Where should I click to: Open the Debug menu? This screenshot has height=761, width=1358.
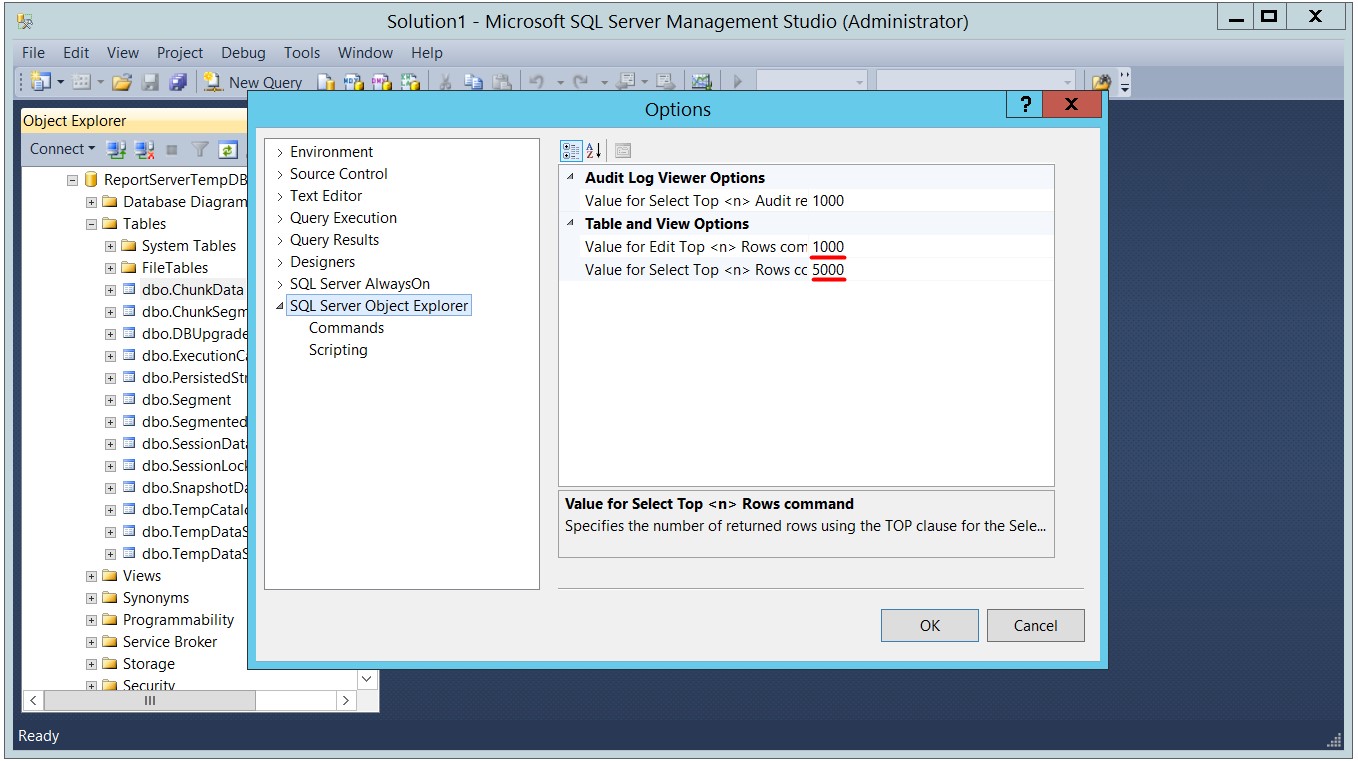243,52
